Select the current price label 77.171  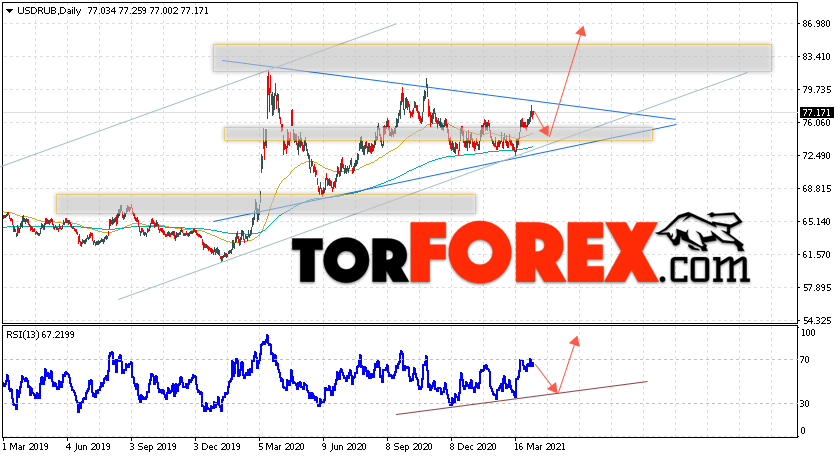click(x=816, y=113)
